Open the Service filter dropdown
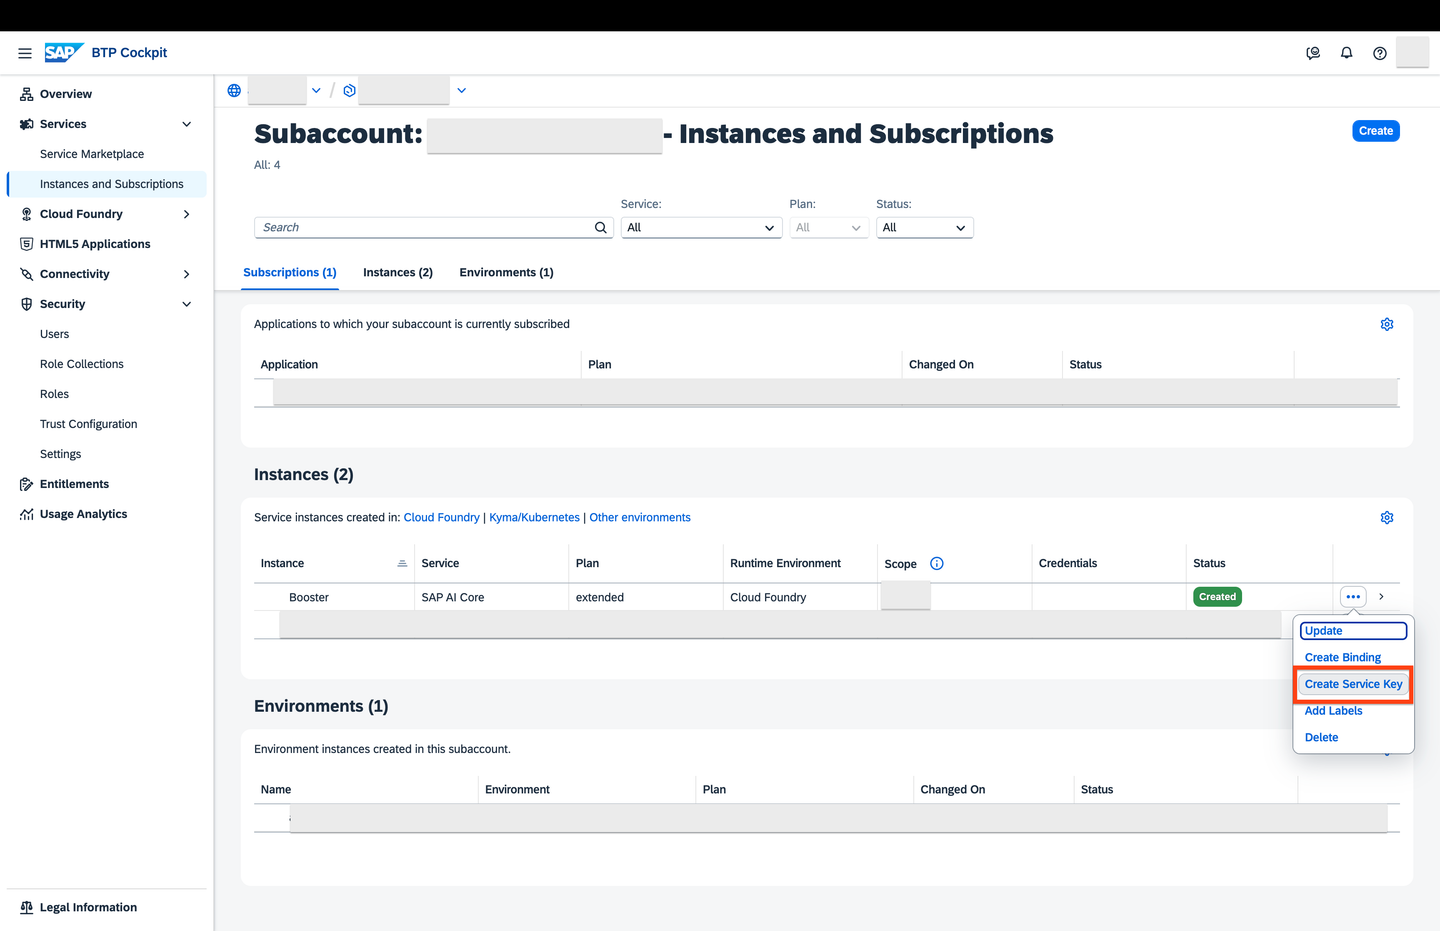 click(700, 227)
